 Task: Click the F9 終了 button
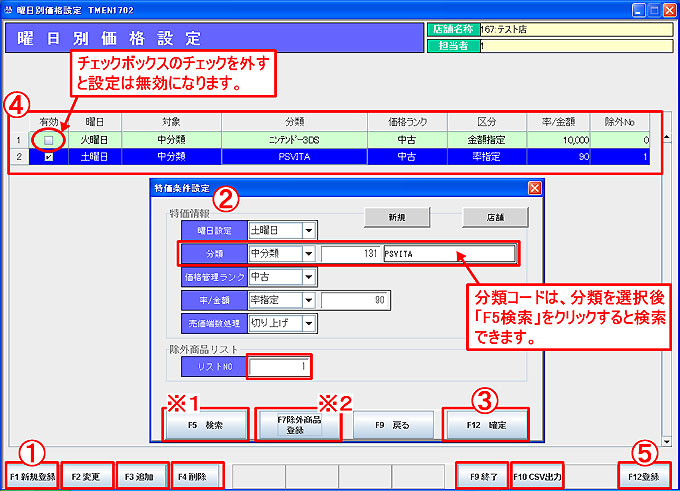pyautogui.click(x=484, y=477)
